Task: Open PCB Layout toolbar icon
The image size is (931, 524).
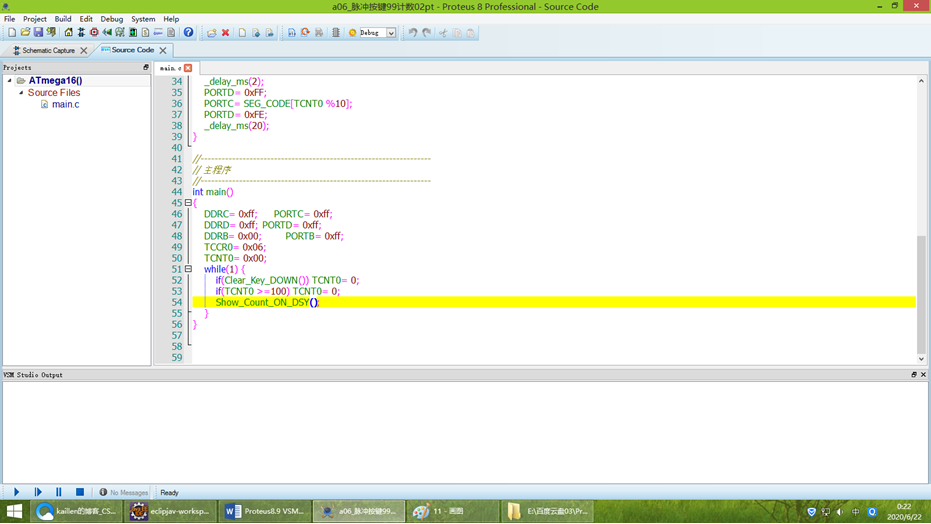Action: pyautogui.click(x=94, y=33)
